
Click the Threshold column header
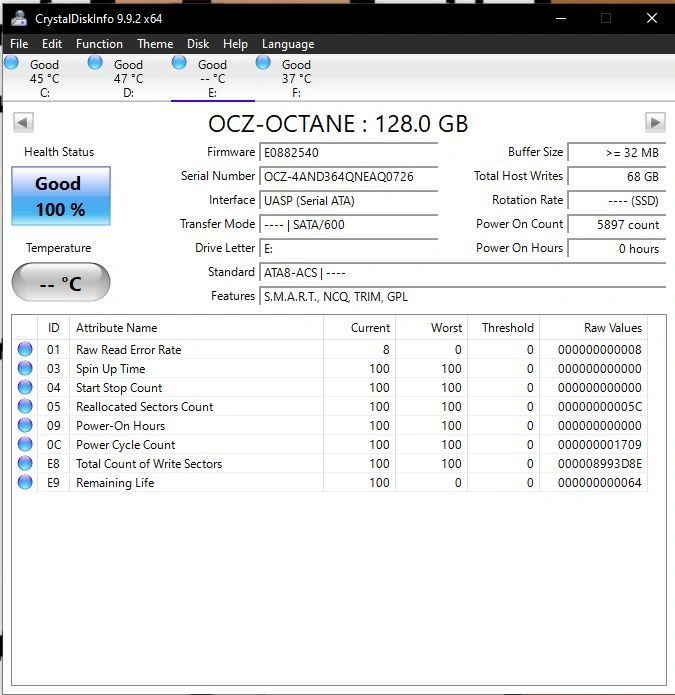(x=503, y=328)
